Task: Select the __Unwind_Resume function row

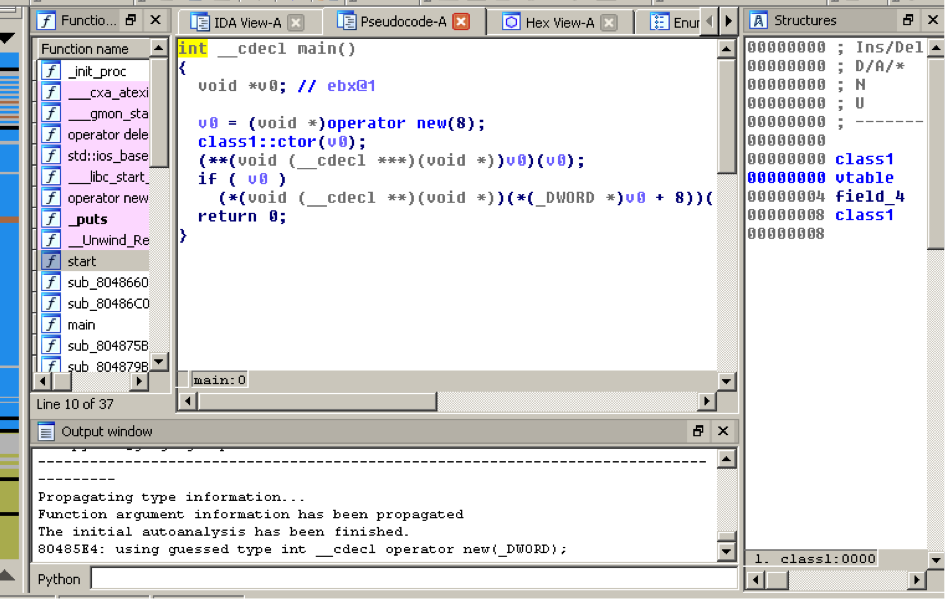Action: pyautogui.click(x=93, y=240)
